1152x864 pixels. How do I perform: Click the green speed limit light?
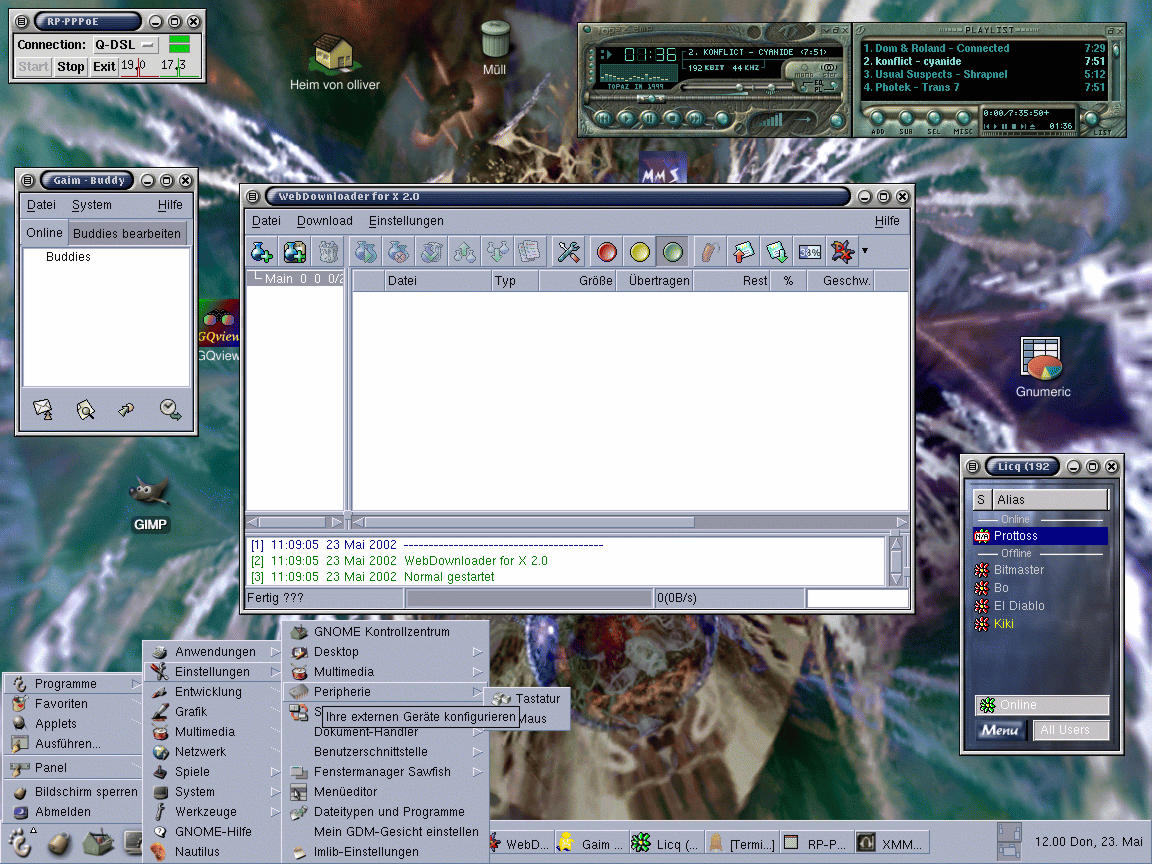click(673, 252)
